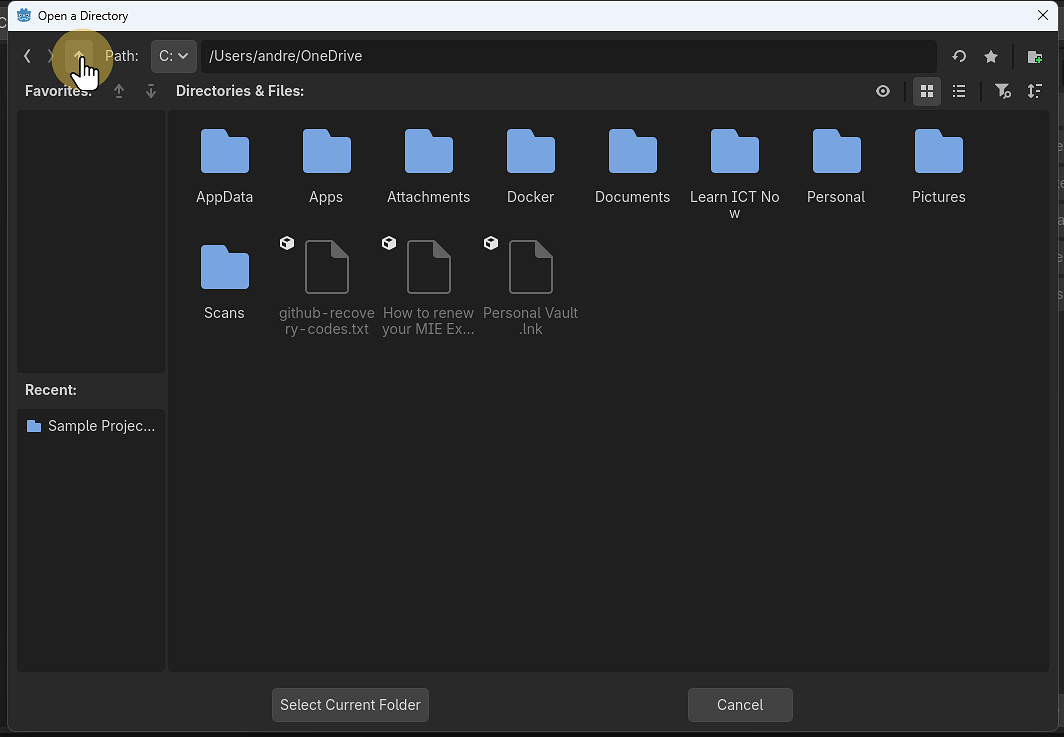
Task: Navigate up to the parent directory
Action: point(80,56)
